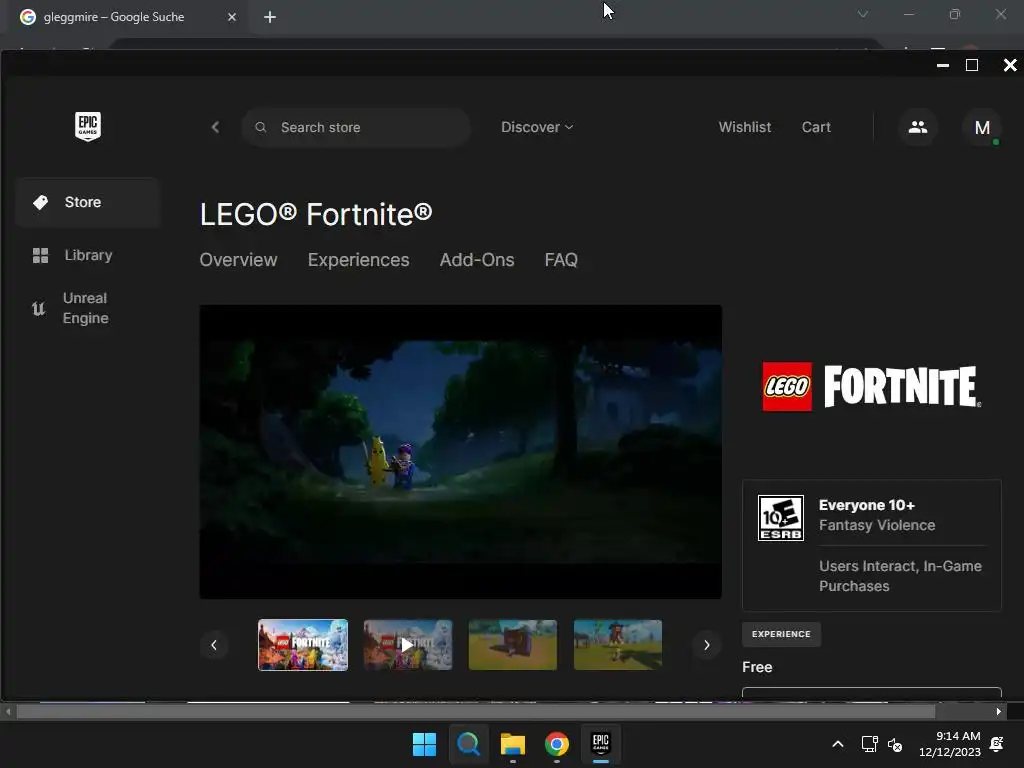Show next media thumbnails
Screen dimensions: 1024x768
click(x=707, y=645)
